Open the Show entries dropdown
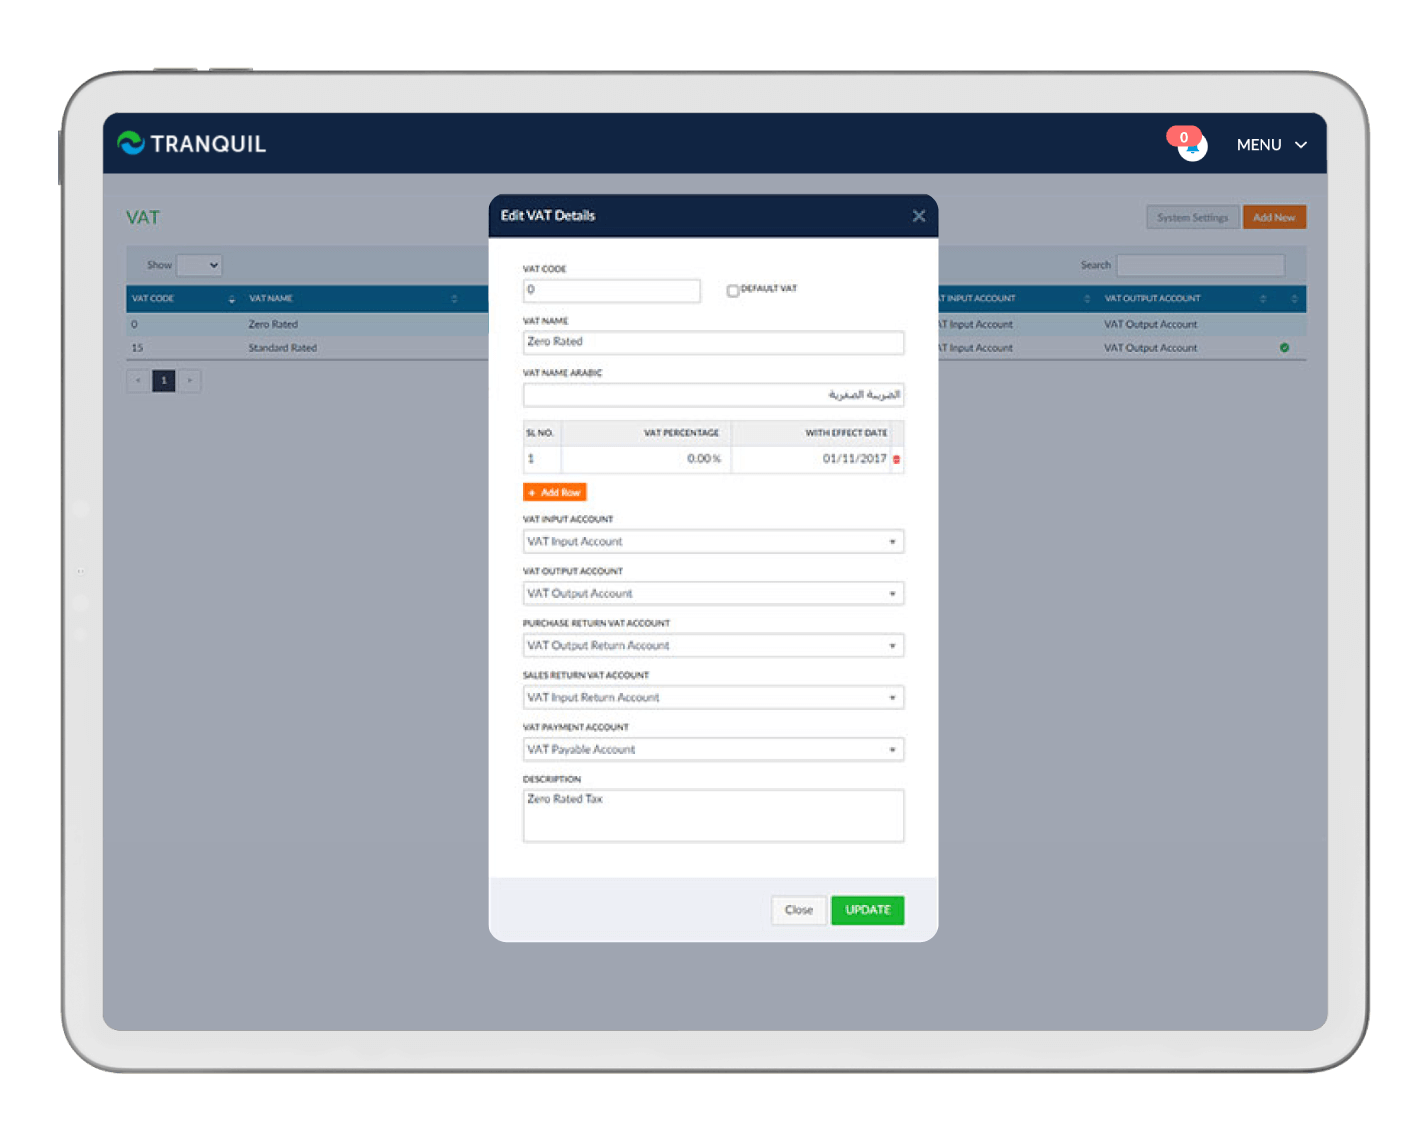 pyautogui.click(x=199, y=265)
